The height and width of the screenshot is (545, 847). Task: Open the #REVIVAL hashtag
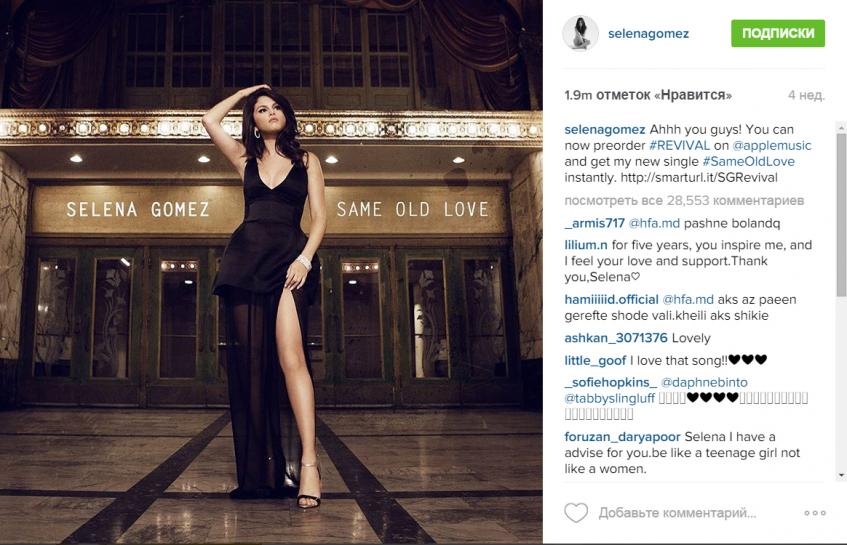coord(679,145)
